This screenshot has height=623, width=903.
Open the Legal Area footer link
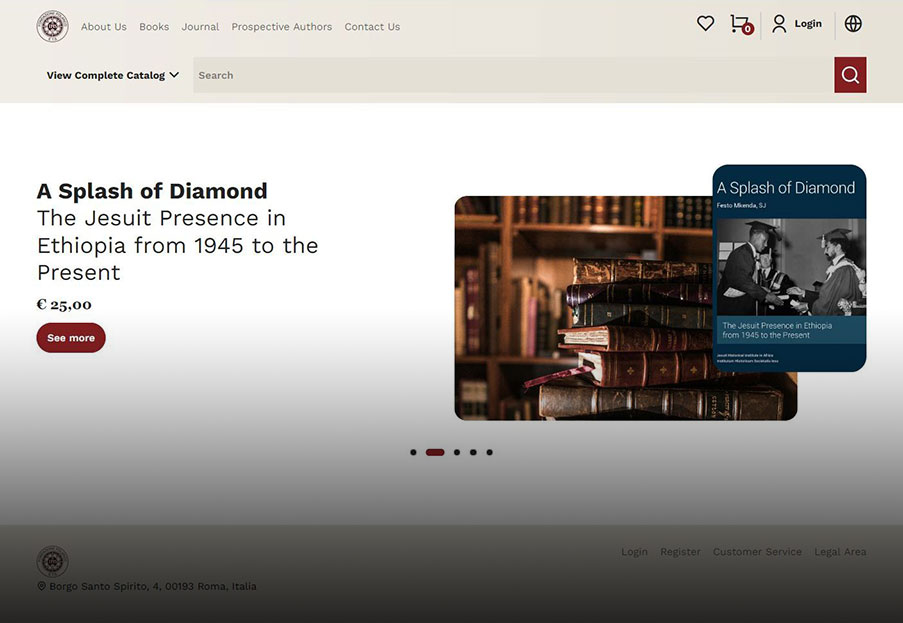[x=840, y=552]
